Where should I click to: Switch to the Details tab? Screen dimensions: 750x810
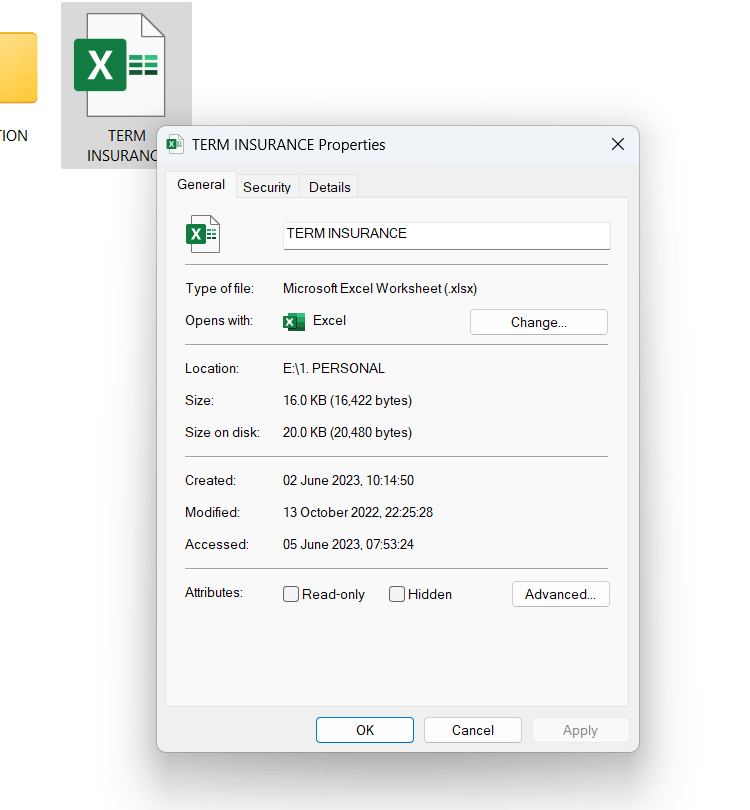pos(330,187)
